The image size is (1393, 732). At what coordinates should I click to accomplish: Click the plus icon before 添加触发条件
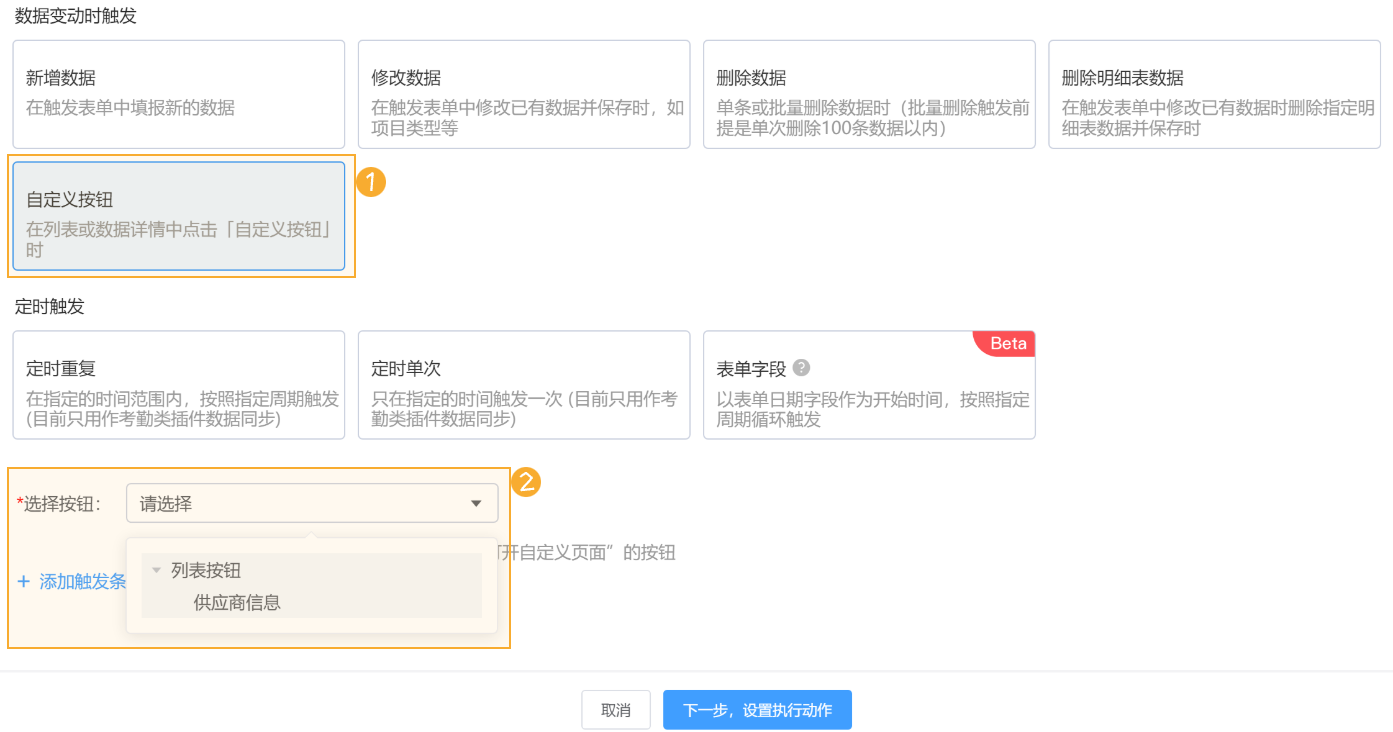click(x=26, y=581)
